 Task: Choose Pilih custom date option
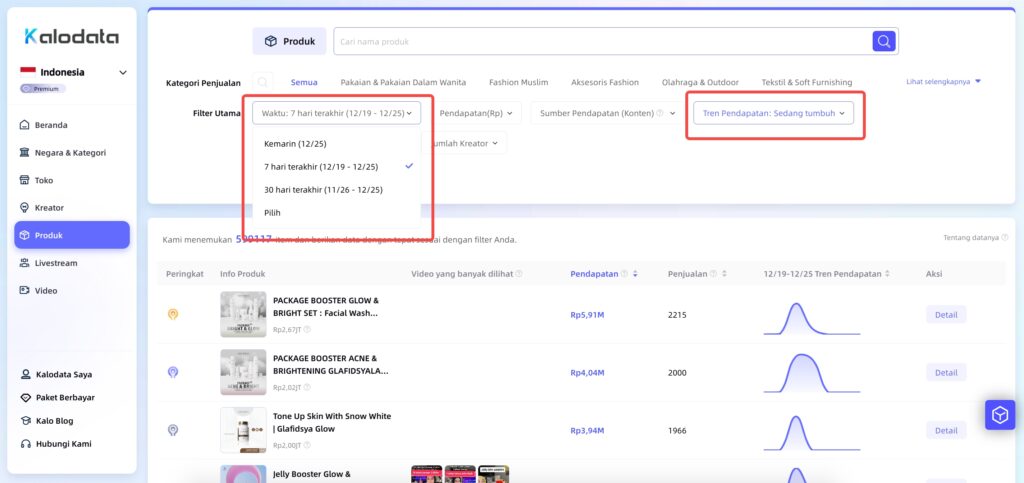(336, 213)
